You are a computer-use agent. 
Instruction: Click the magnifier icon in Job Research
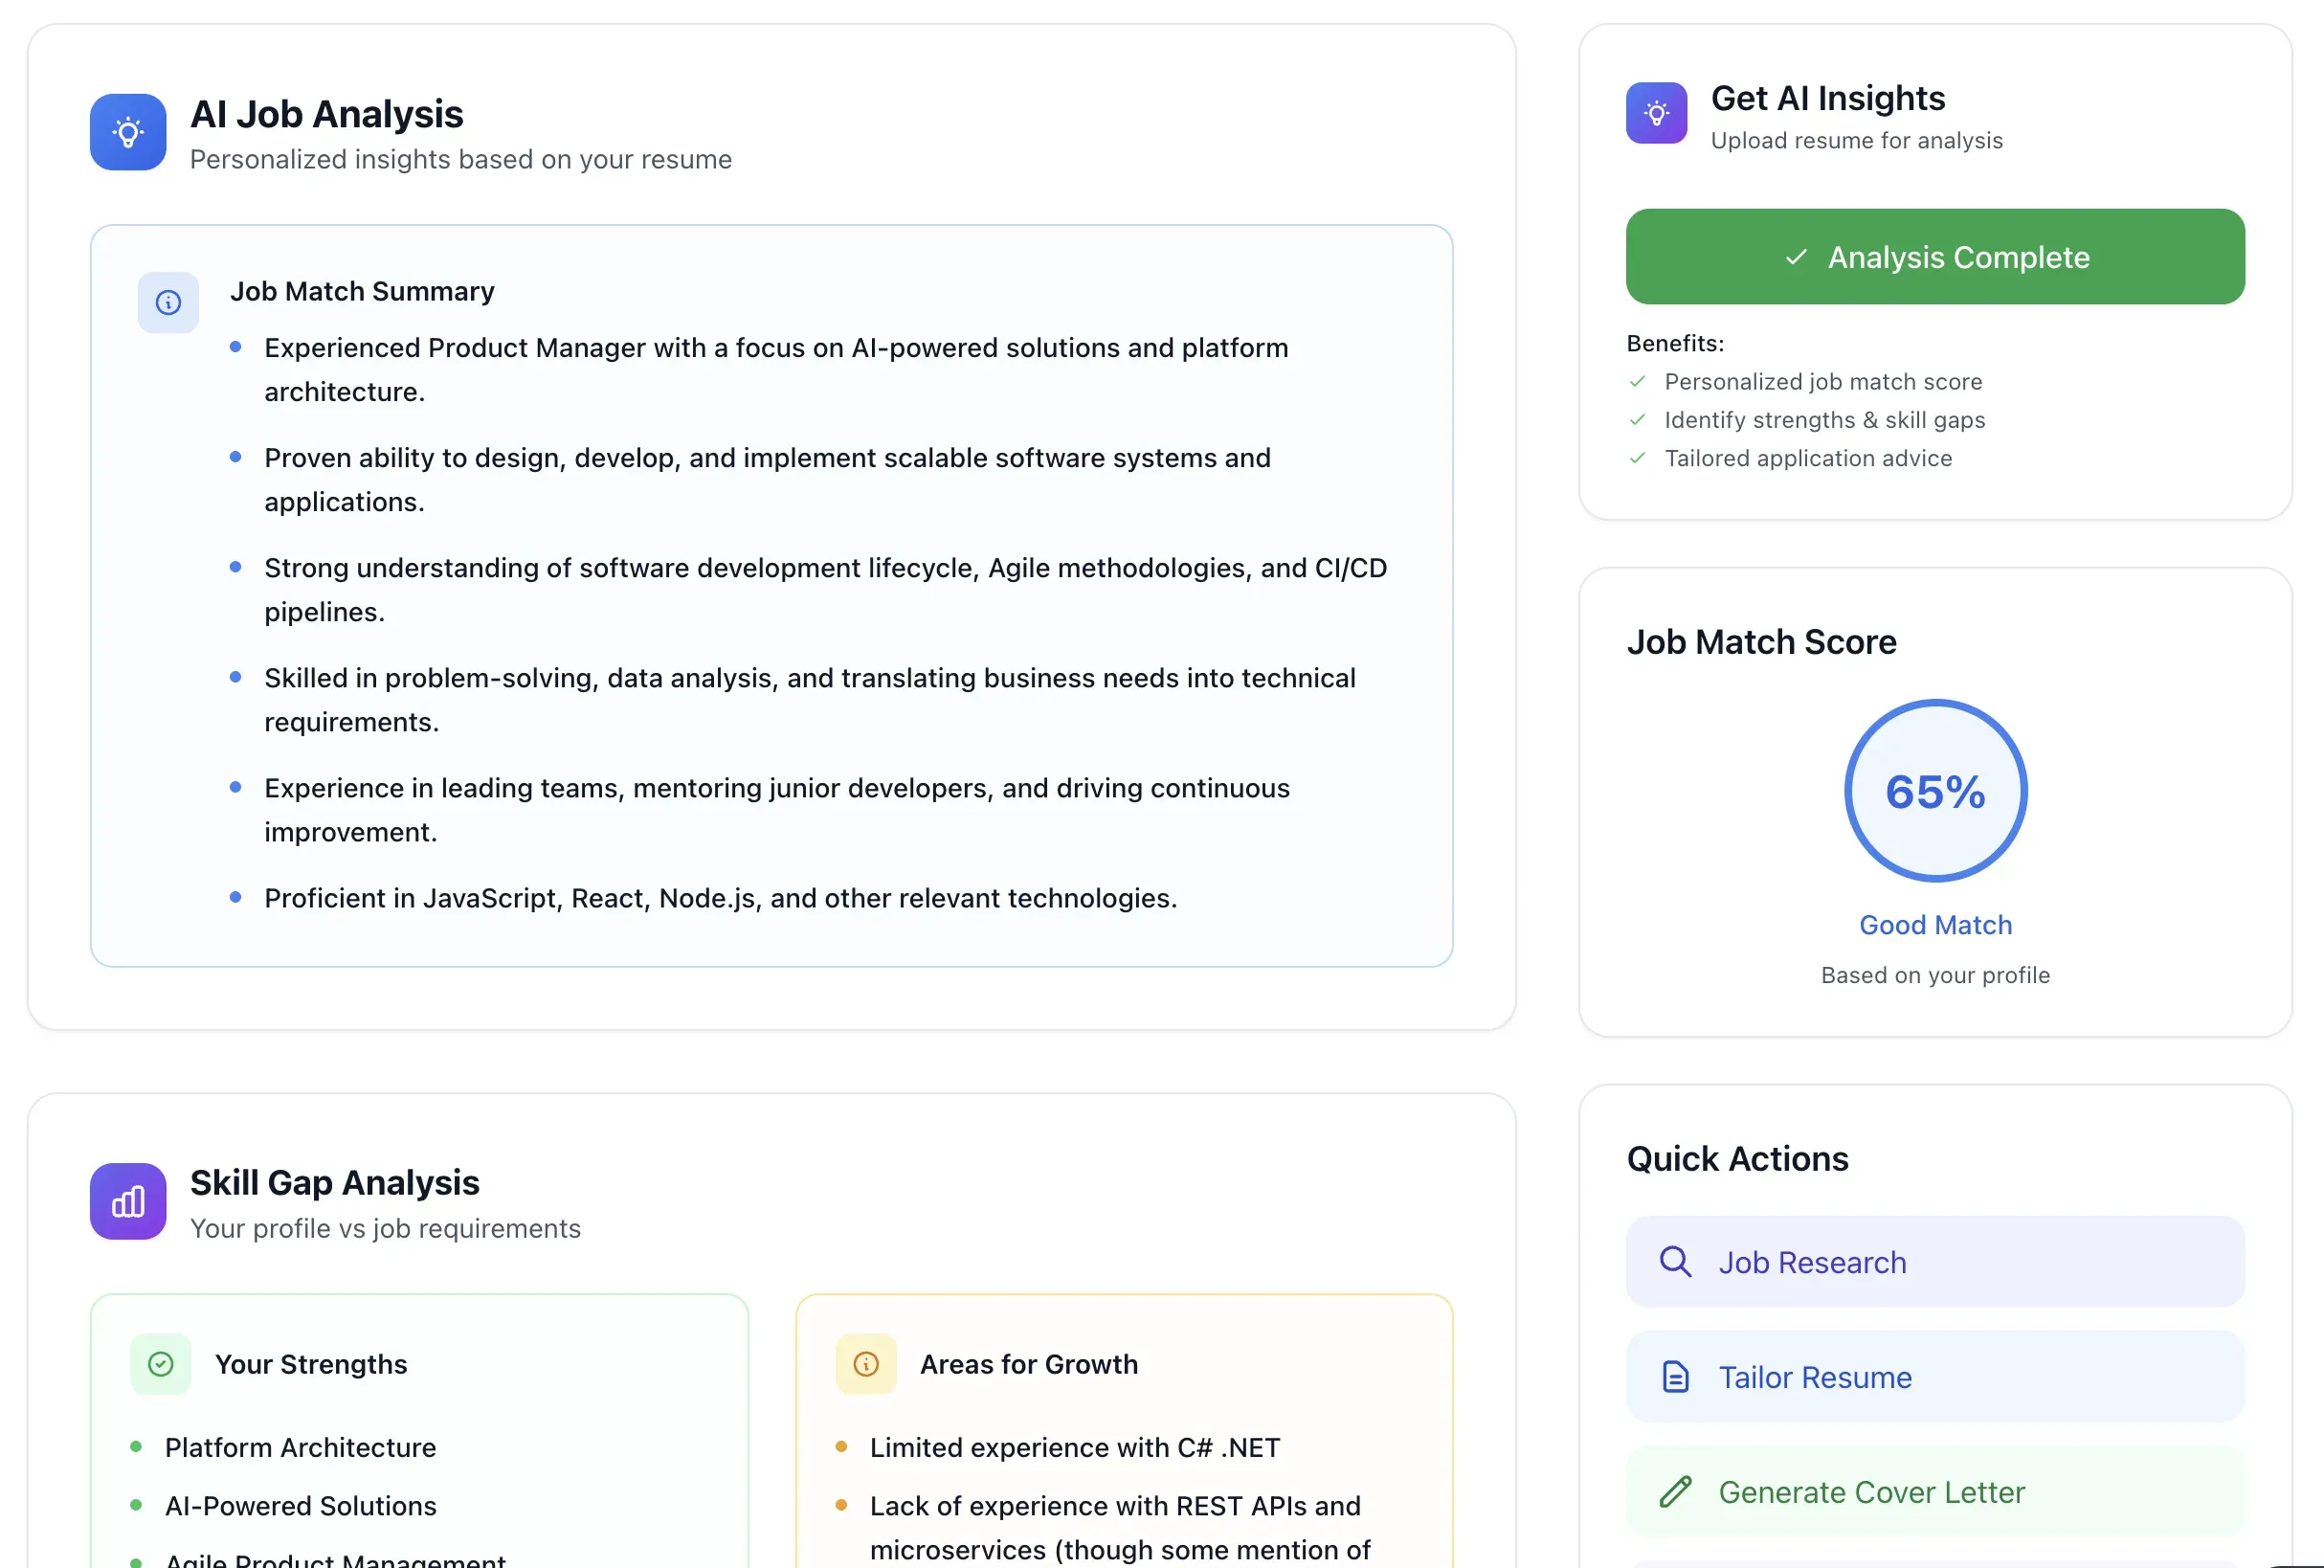pos(1675,1262)
